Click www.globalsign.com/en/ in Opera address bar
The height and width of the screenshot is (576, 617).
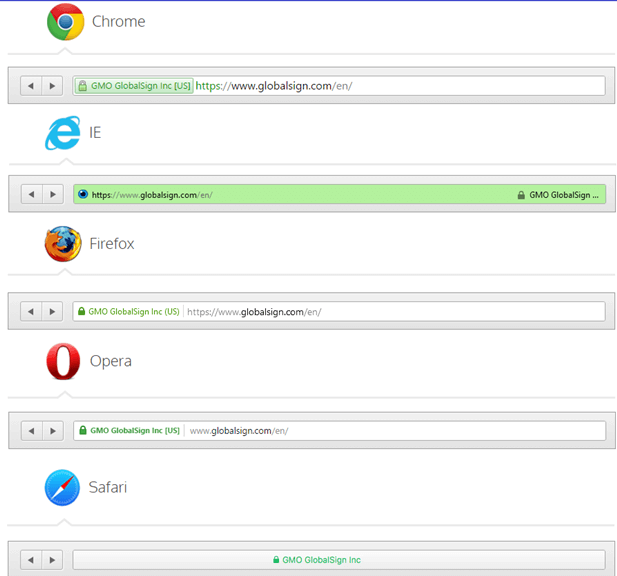tap(239, 431)
